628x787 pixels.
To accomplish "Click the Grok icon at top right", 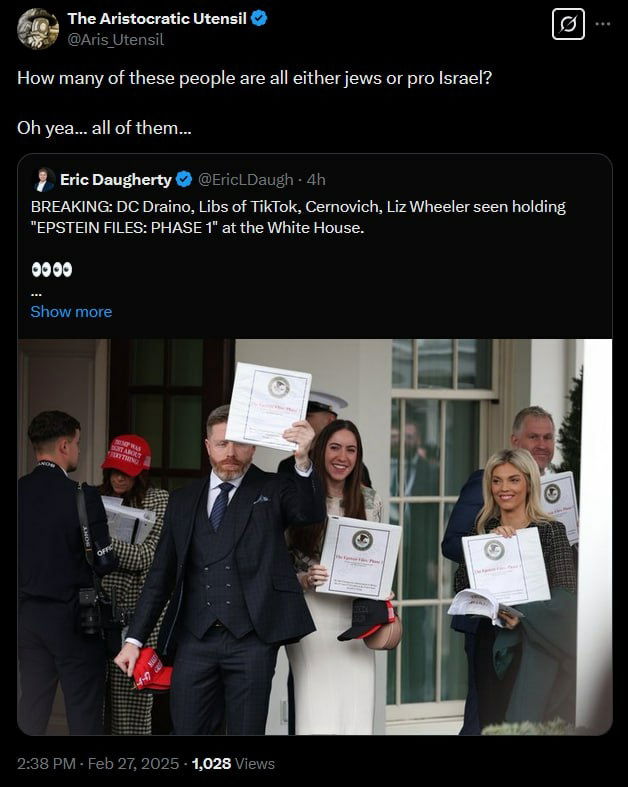I will 568,24.
